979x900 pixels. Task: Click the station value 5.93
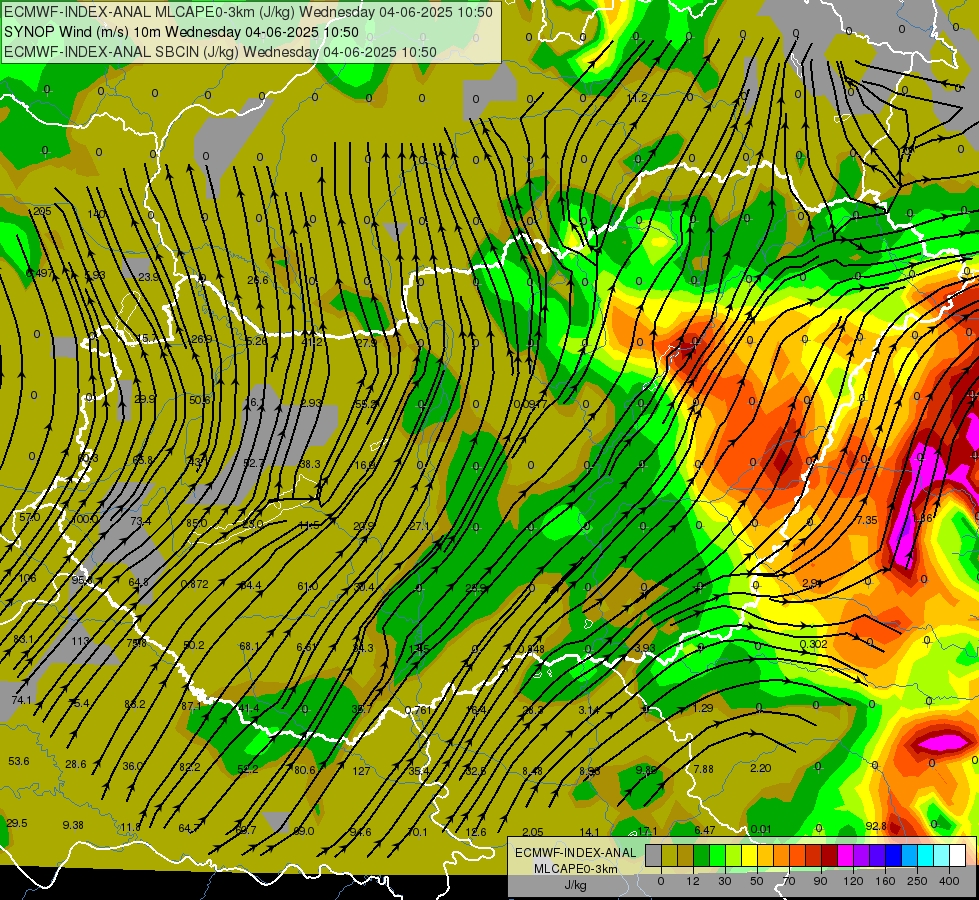pos(95,275)
